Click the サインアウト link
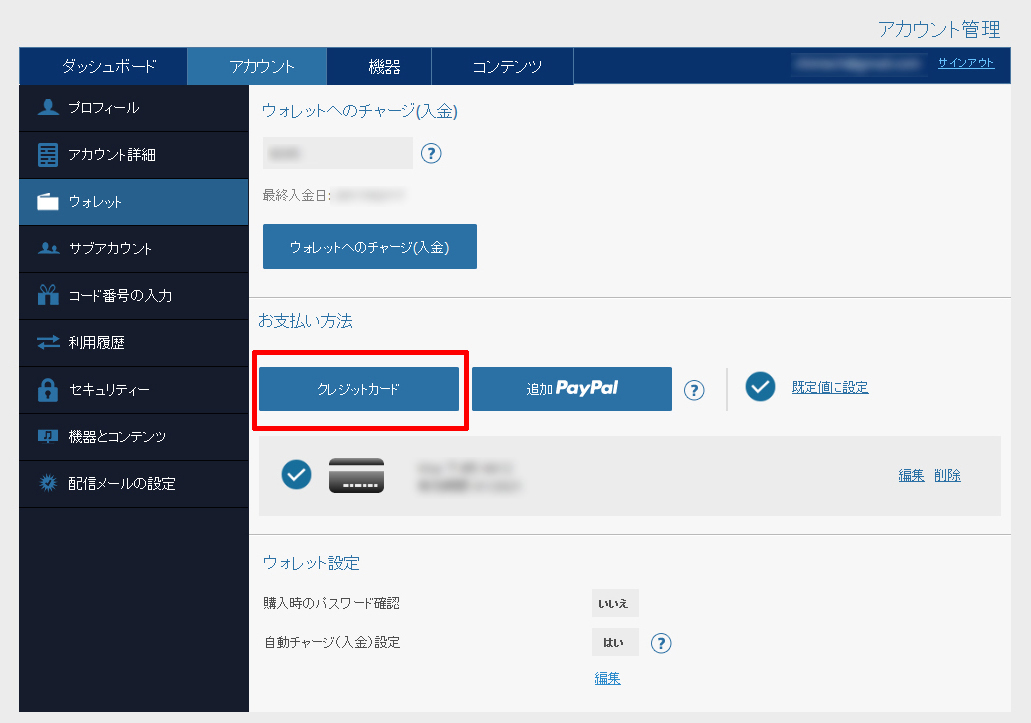The height and width of the screenshot is (723, 1031). click(966, 63)
